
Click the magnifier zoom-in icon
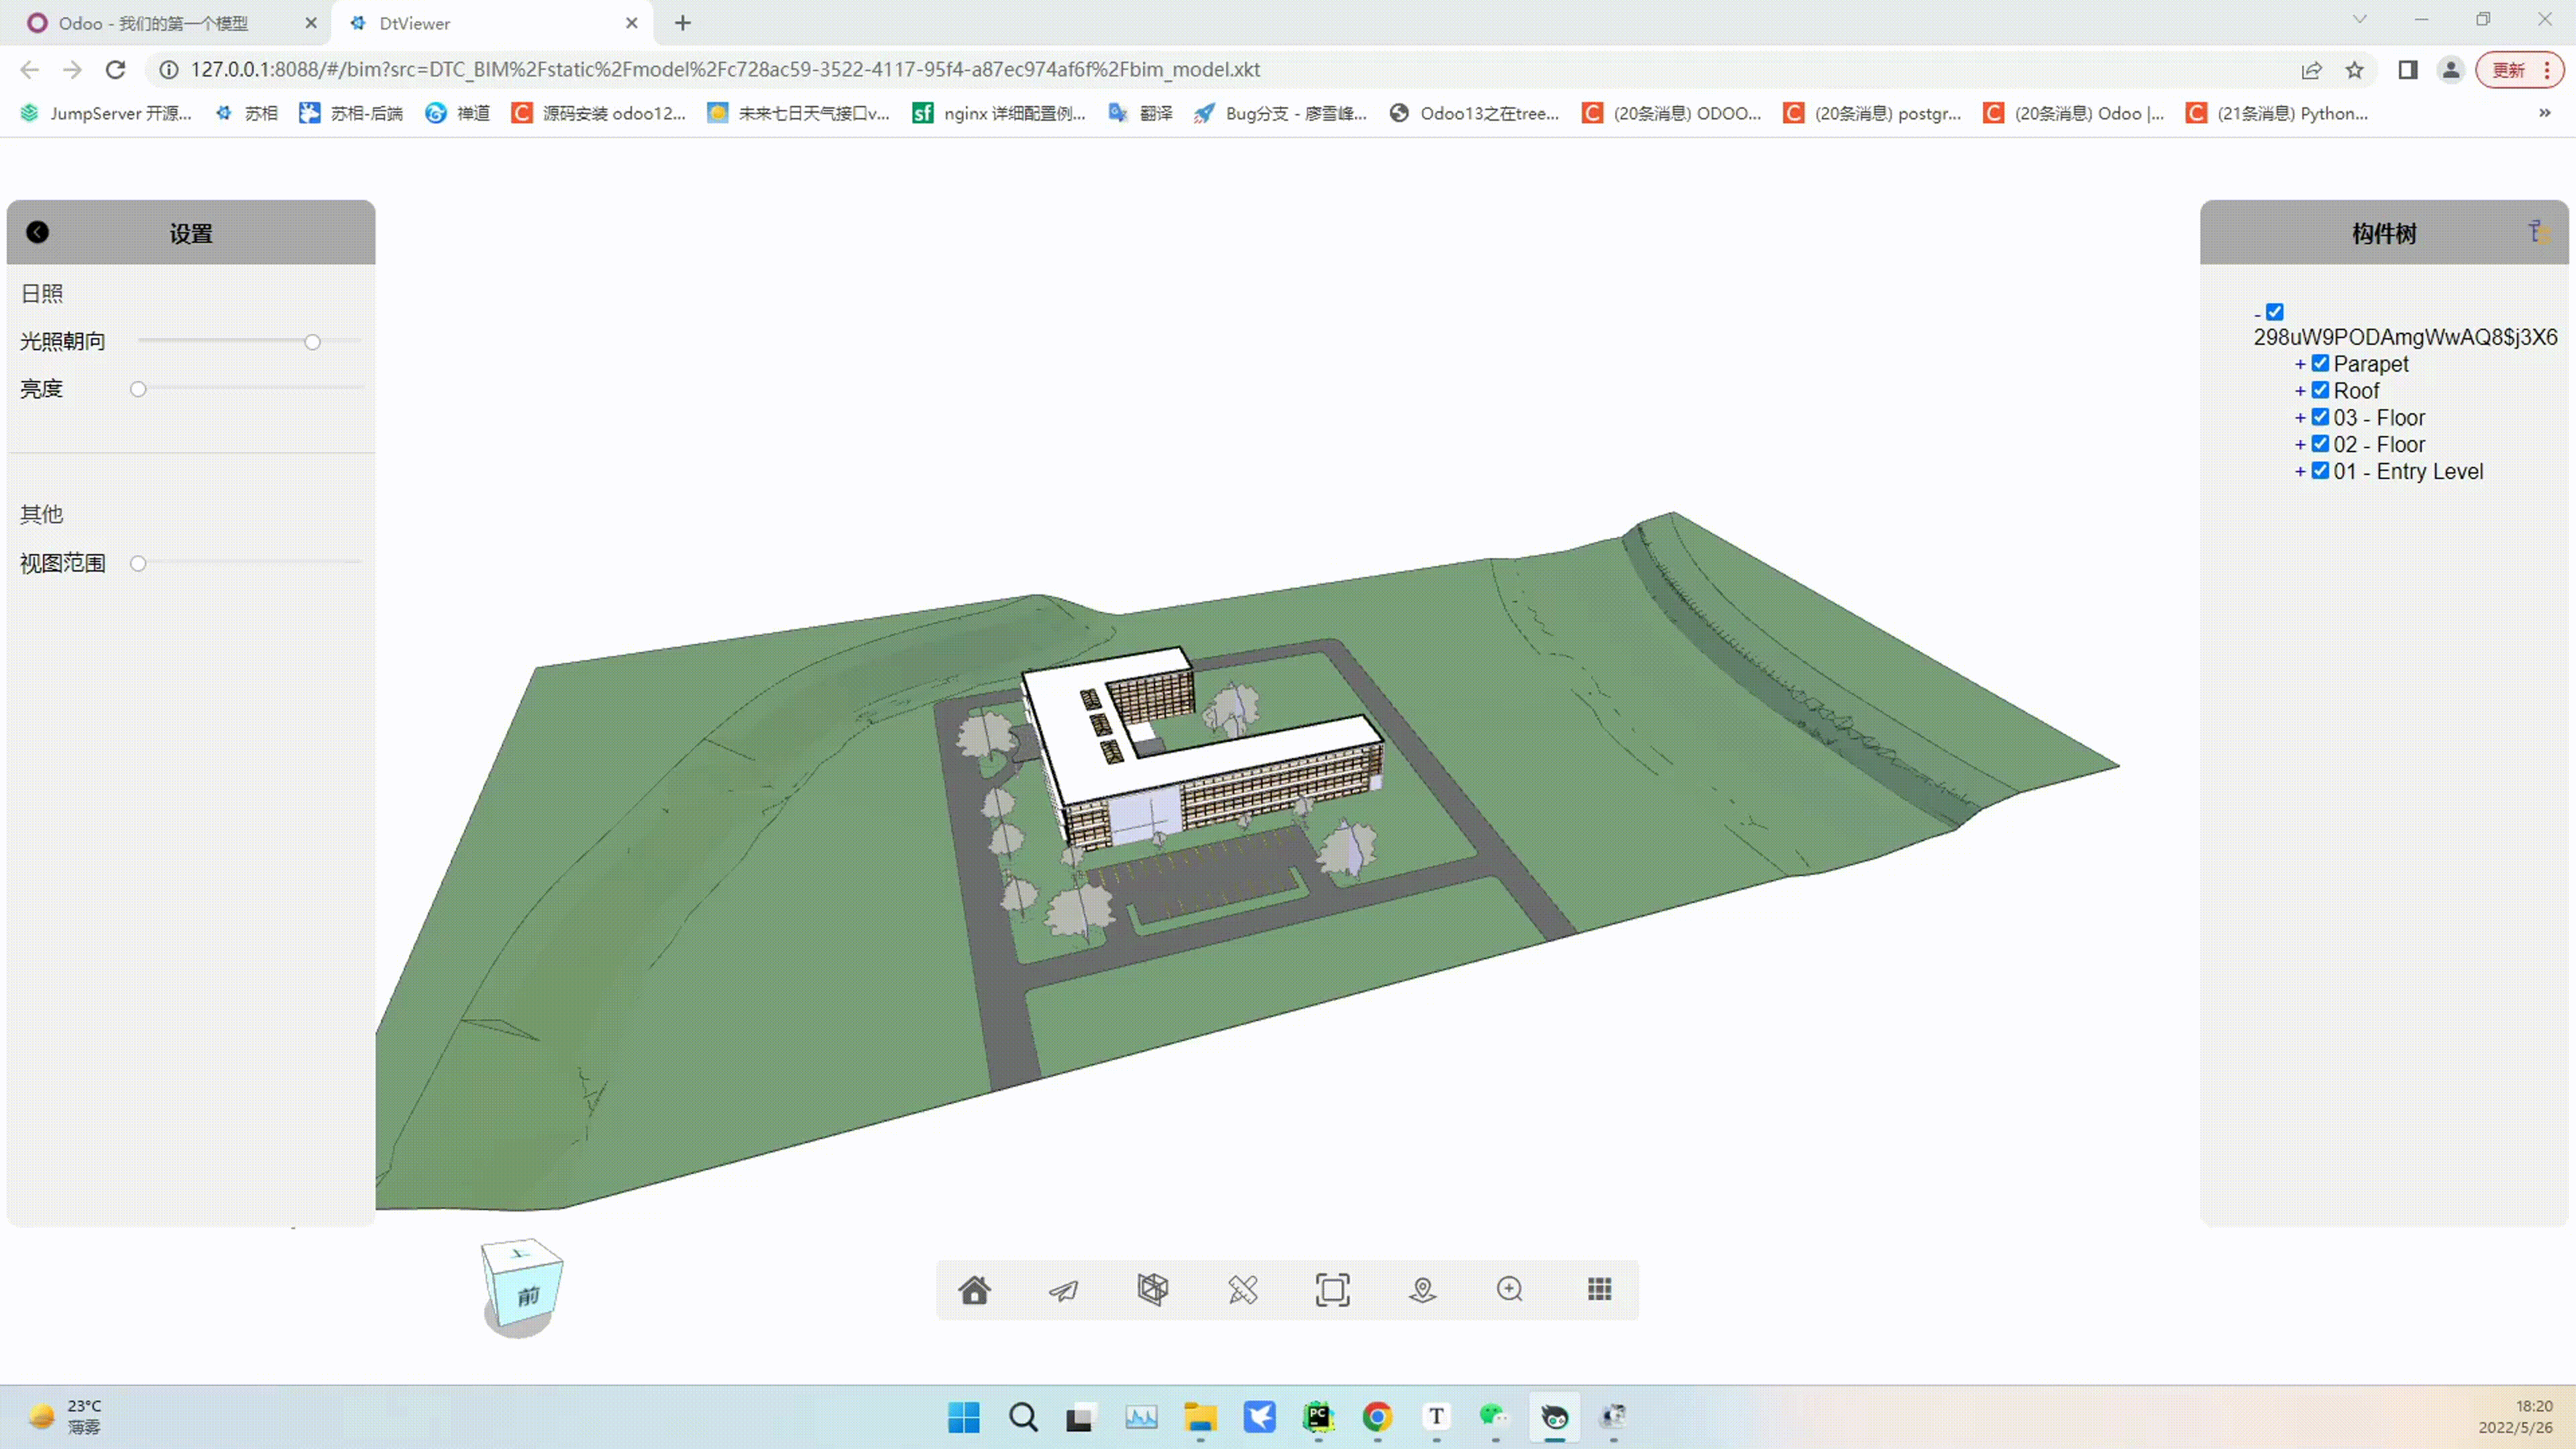point(1510,1290)
